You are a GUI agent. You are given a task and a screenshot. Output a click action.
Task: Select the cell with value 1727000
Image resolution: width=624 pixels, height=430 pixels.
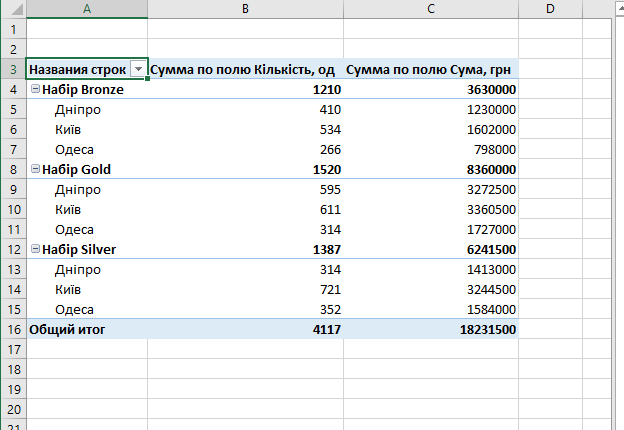click(431, 229)
